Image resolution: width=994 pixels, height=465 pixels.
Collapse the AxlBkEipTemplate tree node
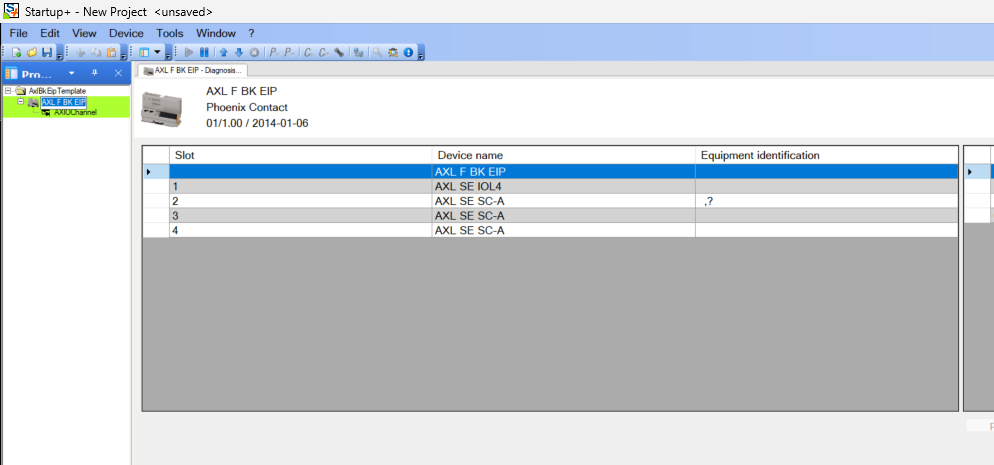[8, 91]
